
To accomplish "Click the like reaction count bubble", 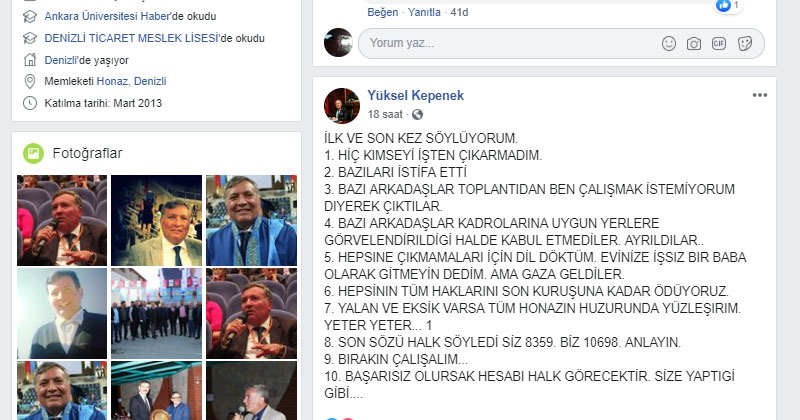I will [x=729, y=6].
